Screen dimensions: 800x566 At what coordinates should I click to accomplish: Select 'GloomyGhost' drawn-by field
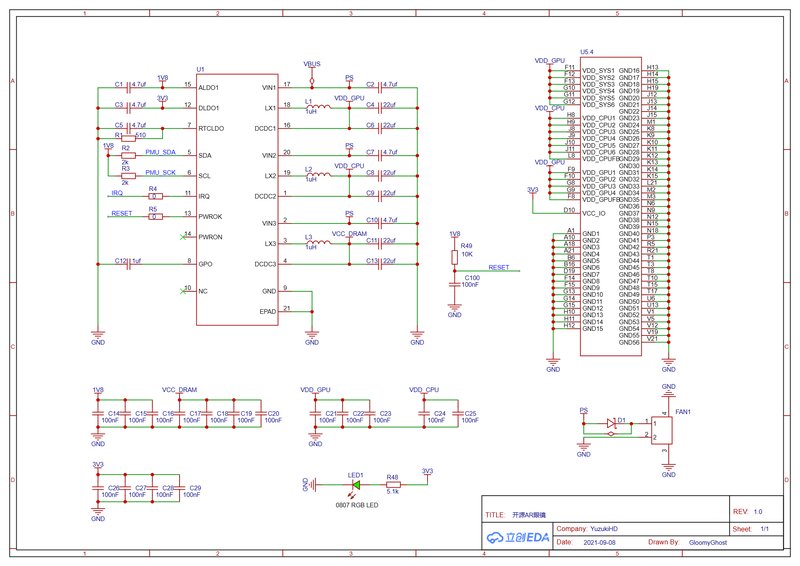coord(708,543)
